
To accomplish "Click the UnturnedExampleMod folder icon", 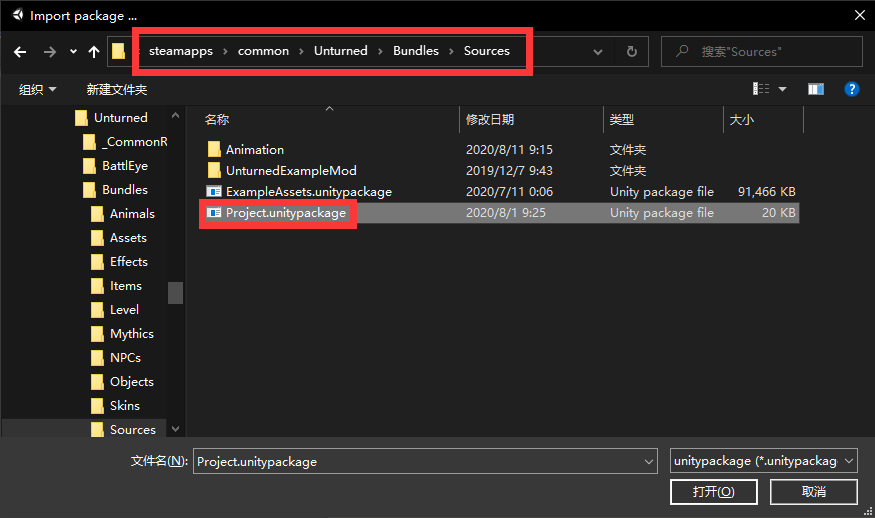I will (x=214, y=170).
